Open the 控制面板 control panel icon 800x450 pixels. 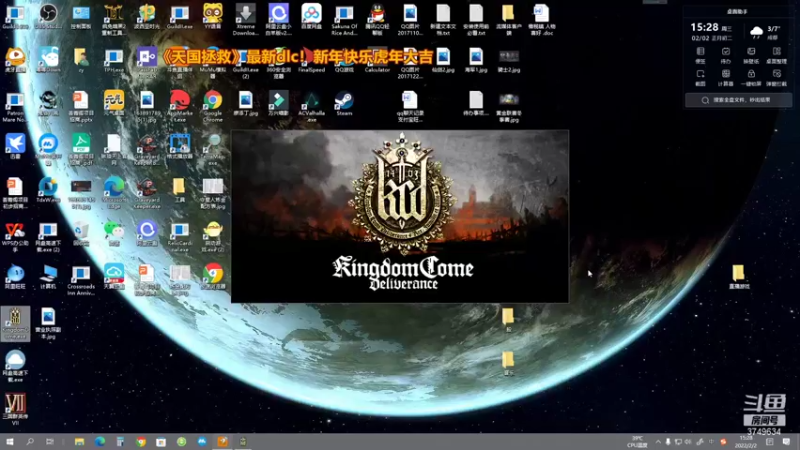(x=81, y=16)
